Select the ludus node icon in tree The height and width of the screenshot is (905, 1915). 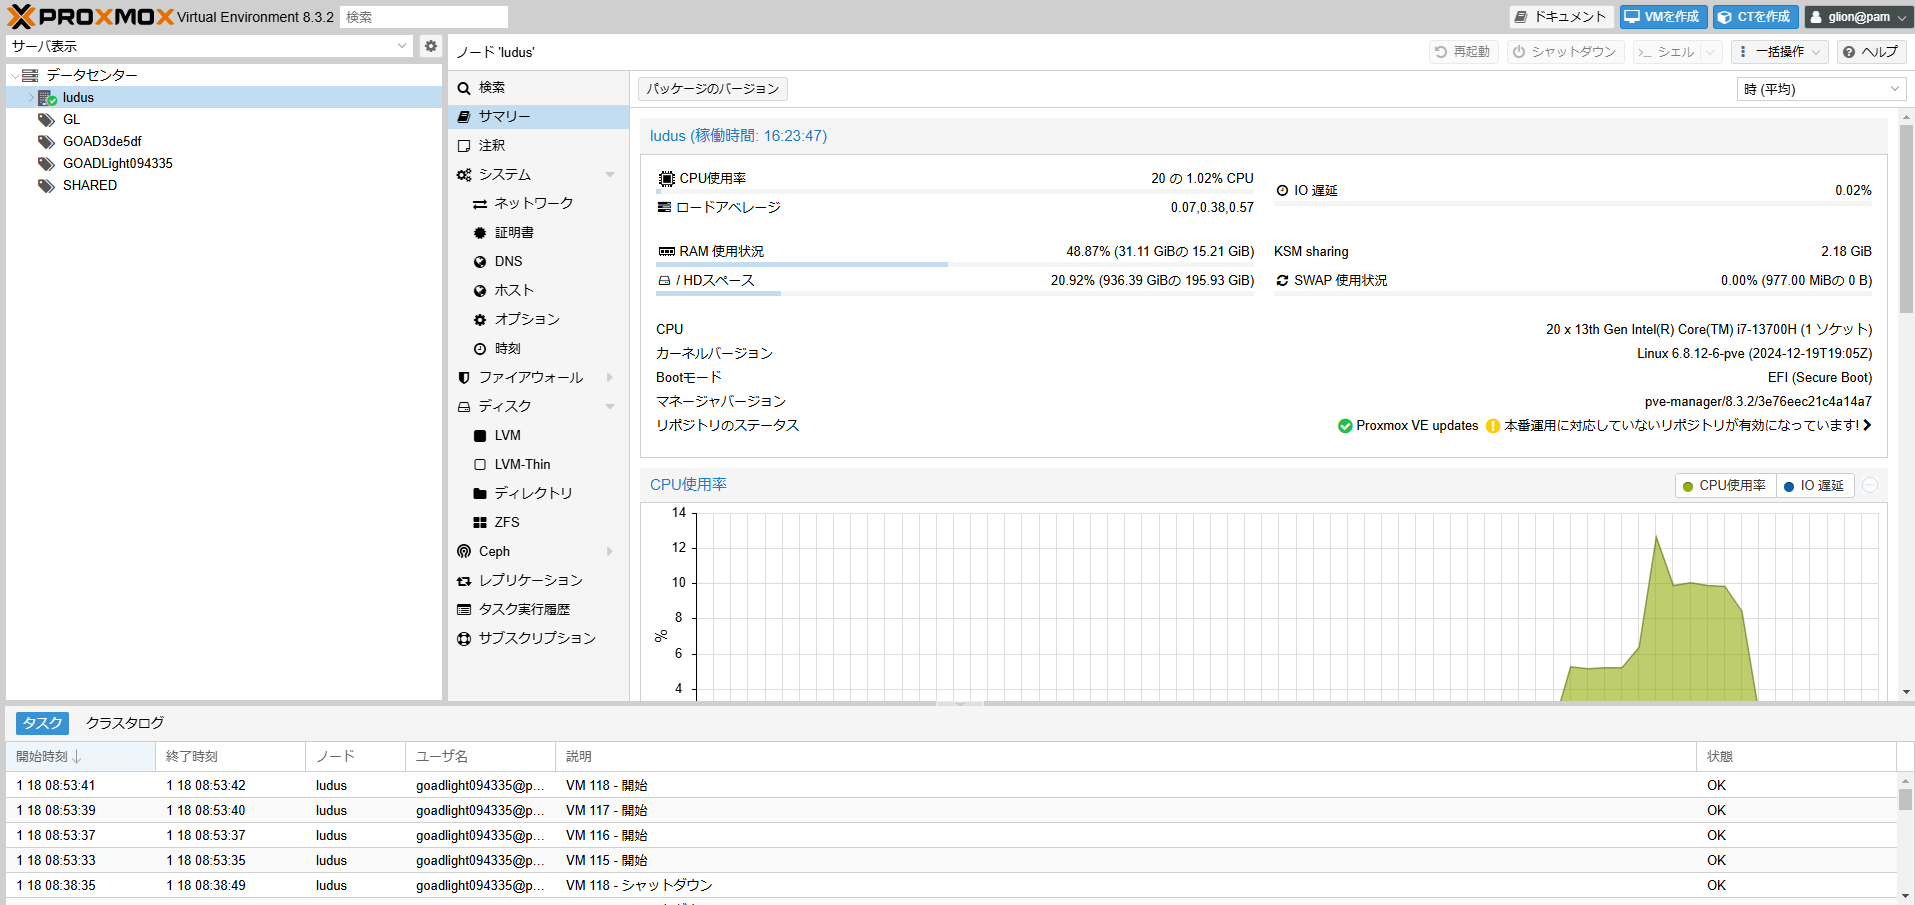(x=47, y=98)
